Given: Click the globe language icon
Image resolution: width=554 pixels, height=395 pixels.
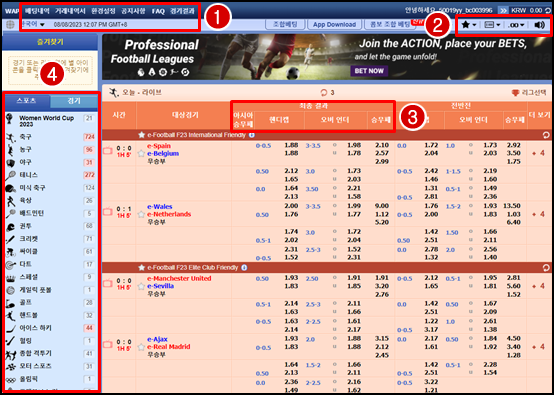Looking at the screenshot, I should click(11, 24).
